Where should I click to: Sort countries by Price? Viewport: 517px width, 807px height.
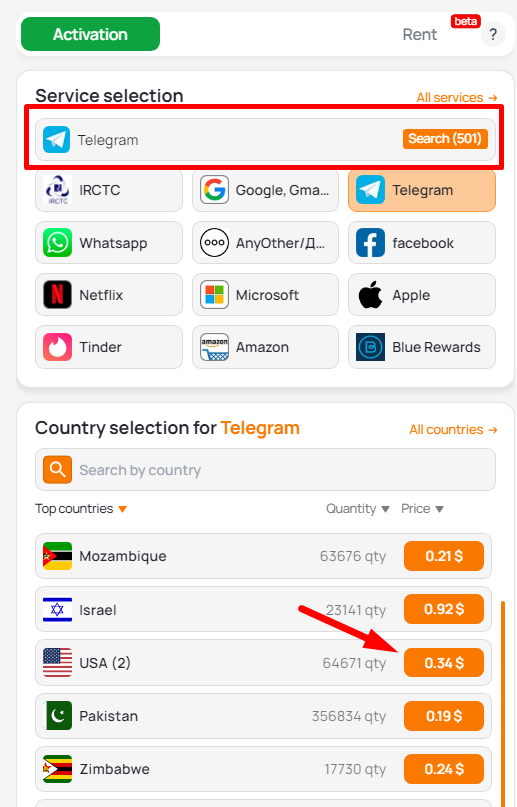[422, 508]
